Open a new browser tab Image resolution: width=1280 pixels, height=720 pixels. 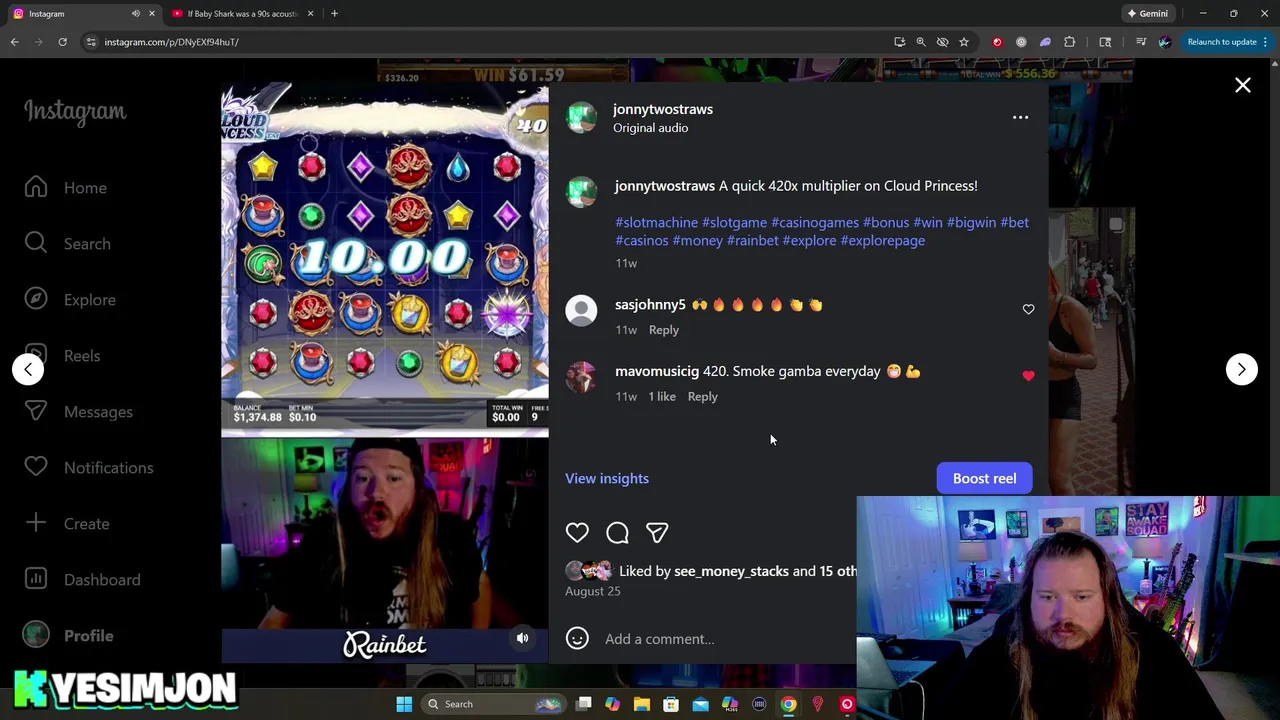coord(334,14)
